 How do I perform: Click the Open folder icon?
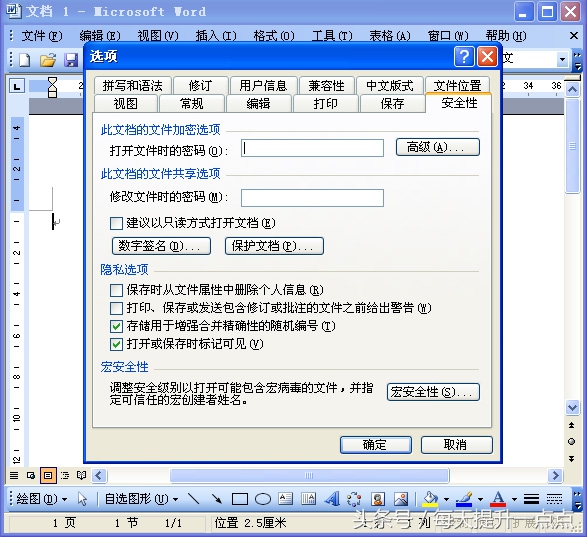[x=48, y=60]
